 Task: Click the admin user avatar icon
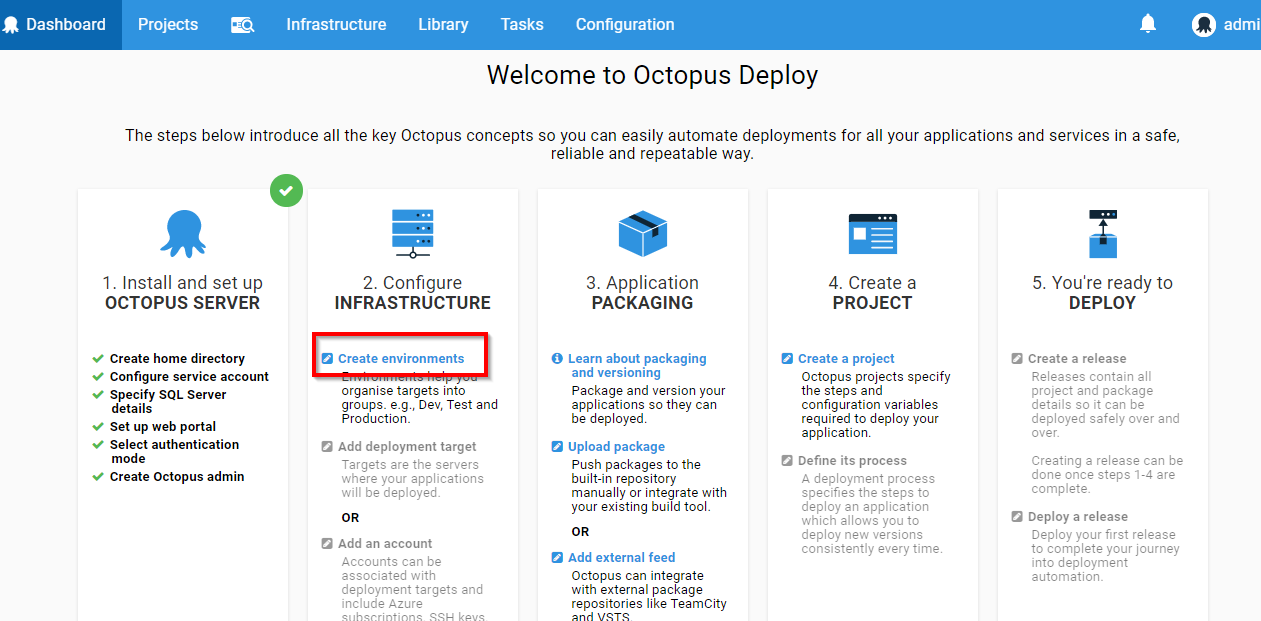pyautogui.click(x=1204, y=25)
